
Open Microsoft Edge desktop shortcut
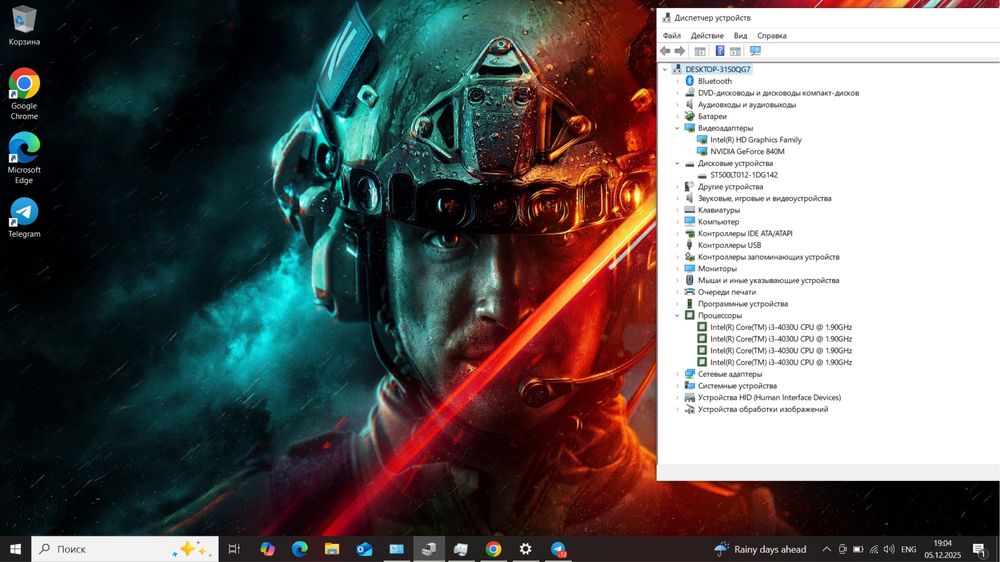(24, 158)
